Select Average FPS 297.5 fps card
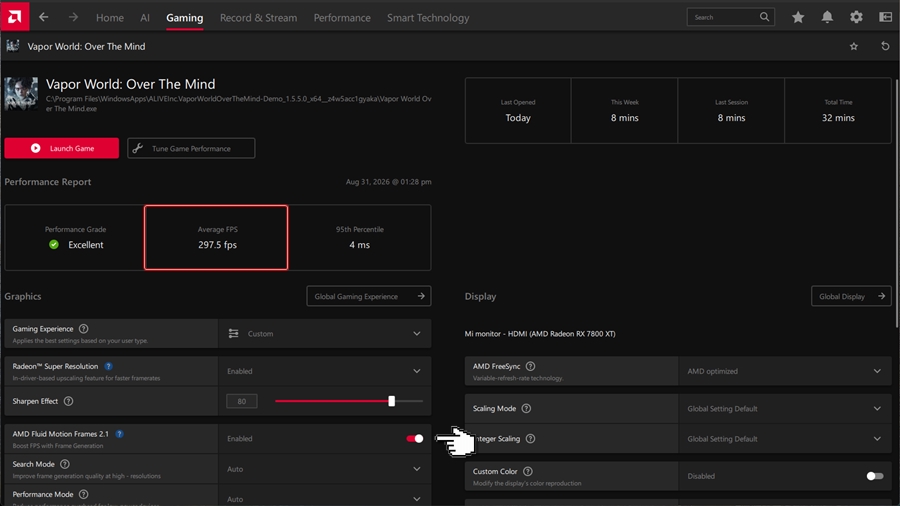This screenshot has width=900, height=506. click(x=216, y=237)
